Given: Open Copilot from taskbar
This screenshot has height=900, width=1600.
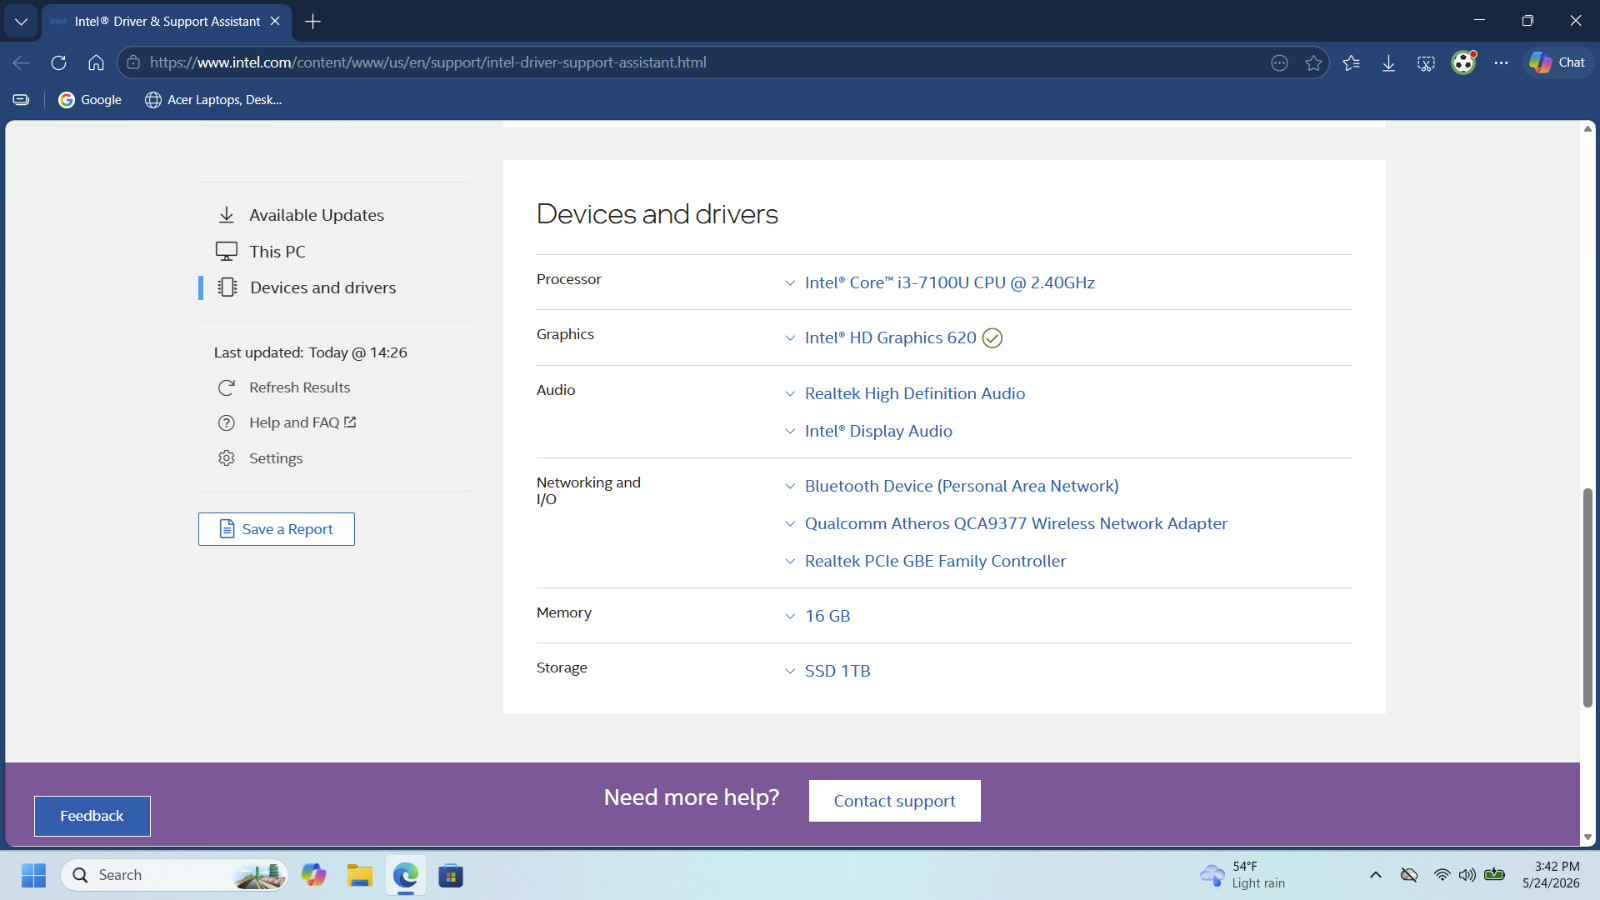Looking at the screenshot, I should pos(314,876).
